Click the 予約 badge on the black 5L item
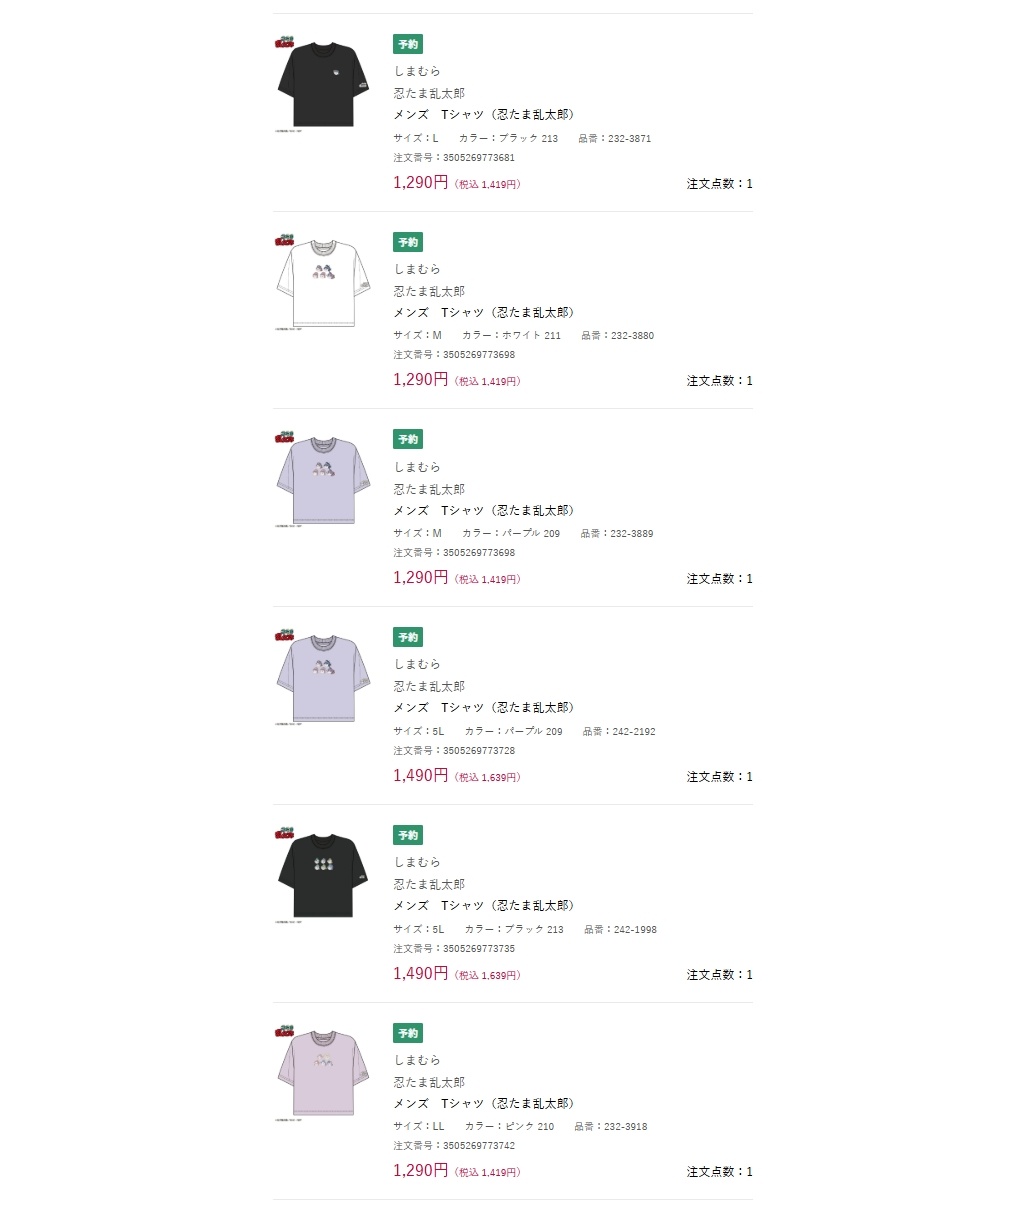Viewport: 1014px width, 1206px height. pyautogui.click(x=408, y=836)
